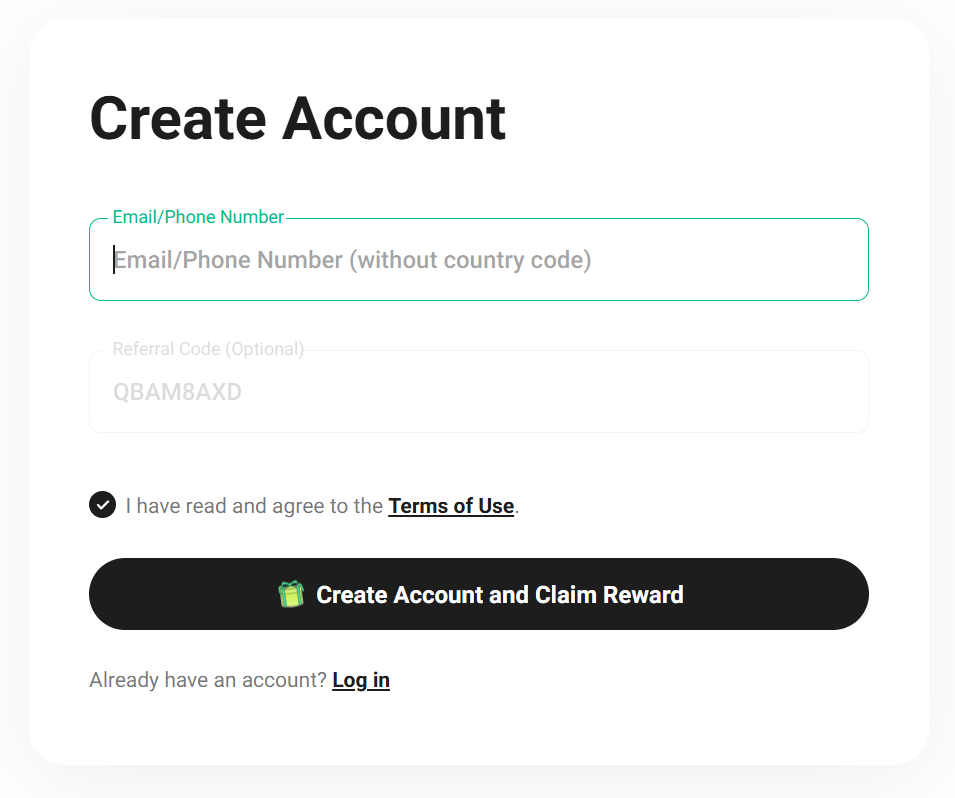Screen dimensions: 955x798
Task: Click the 'Already have an account?' text
Action: pos(208,681)
